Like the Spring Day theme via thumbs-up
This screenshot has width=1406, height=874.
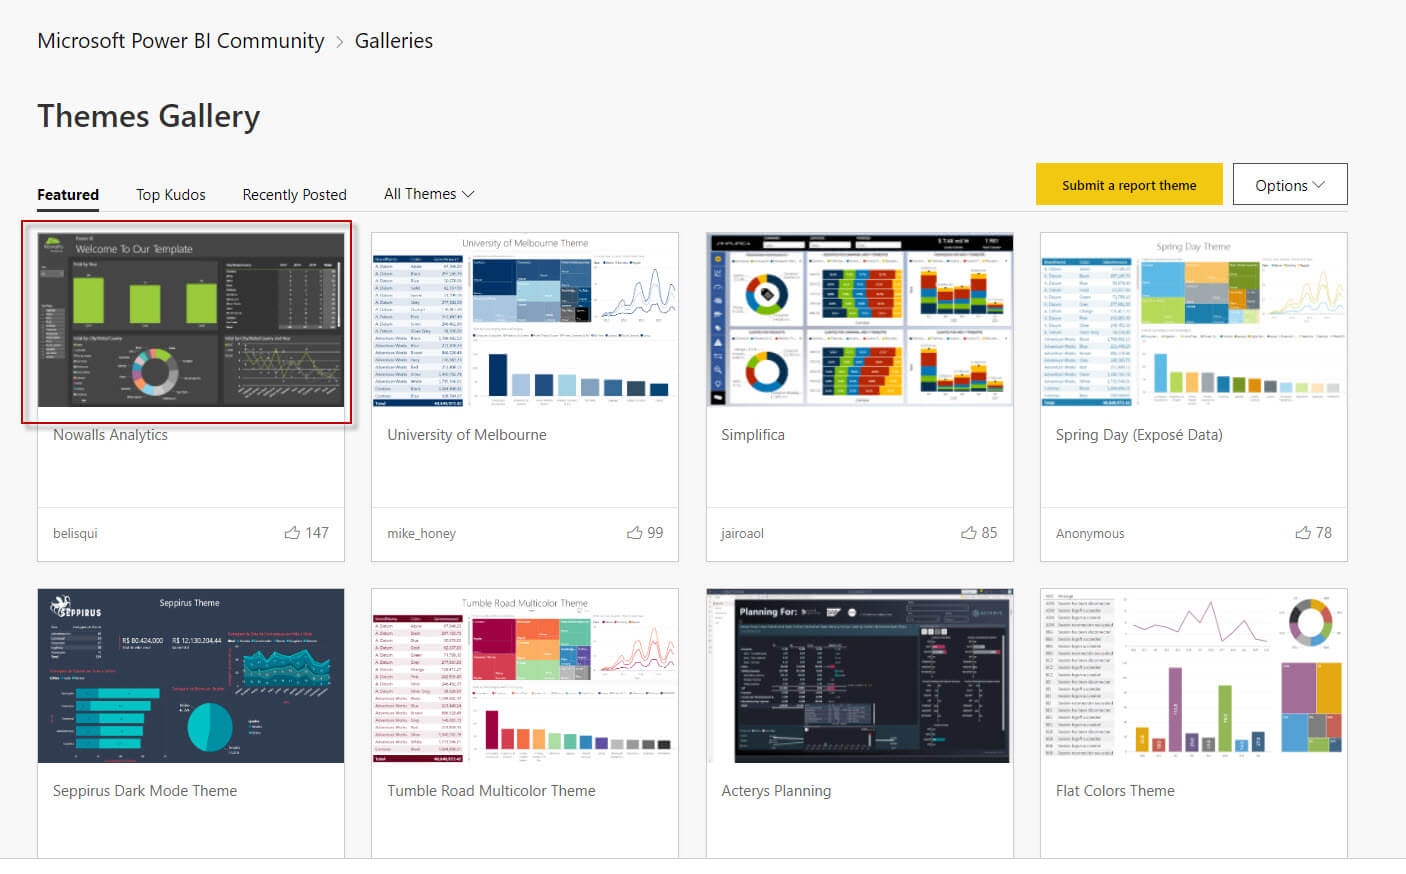point(1303,533)
